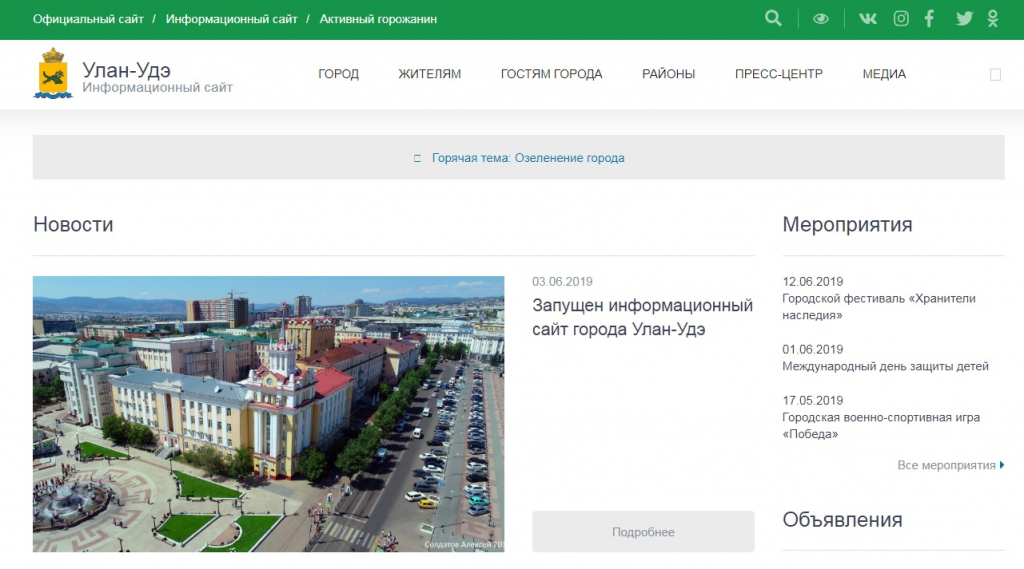Open the ПРЕСС-ЦЕНТР menu

pyautogui.click(x=778, y=74)
